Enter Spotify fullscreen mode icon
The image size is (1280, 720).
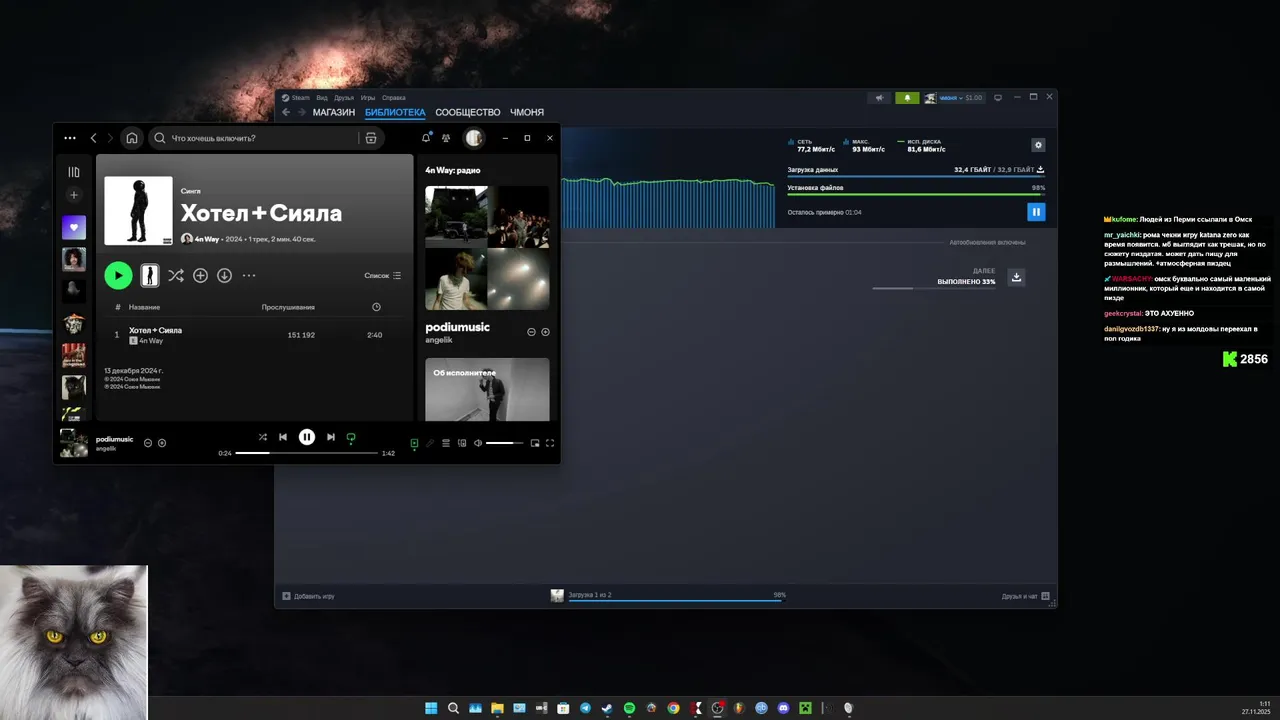pyautogui.click(x=550, y=443)
